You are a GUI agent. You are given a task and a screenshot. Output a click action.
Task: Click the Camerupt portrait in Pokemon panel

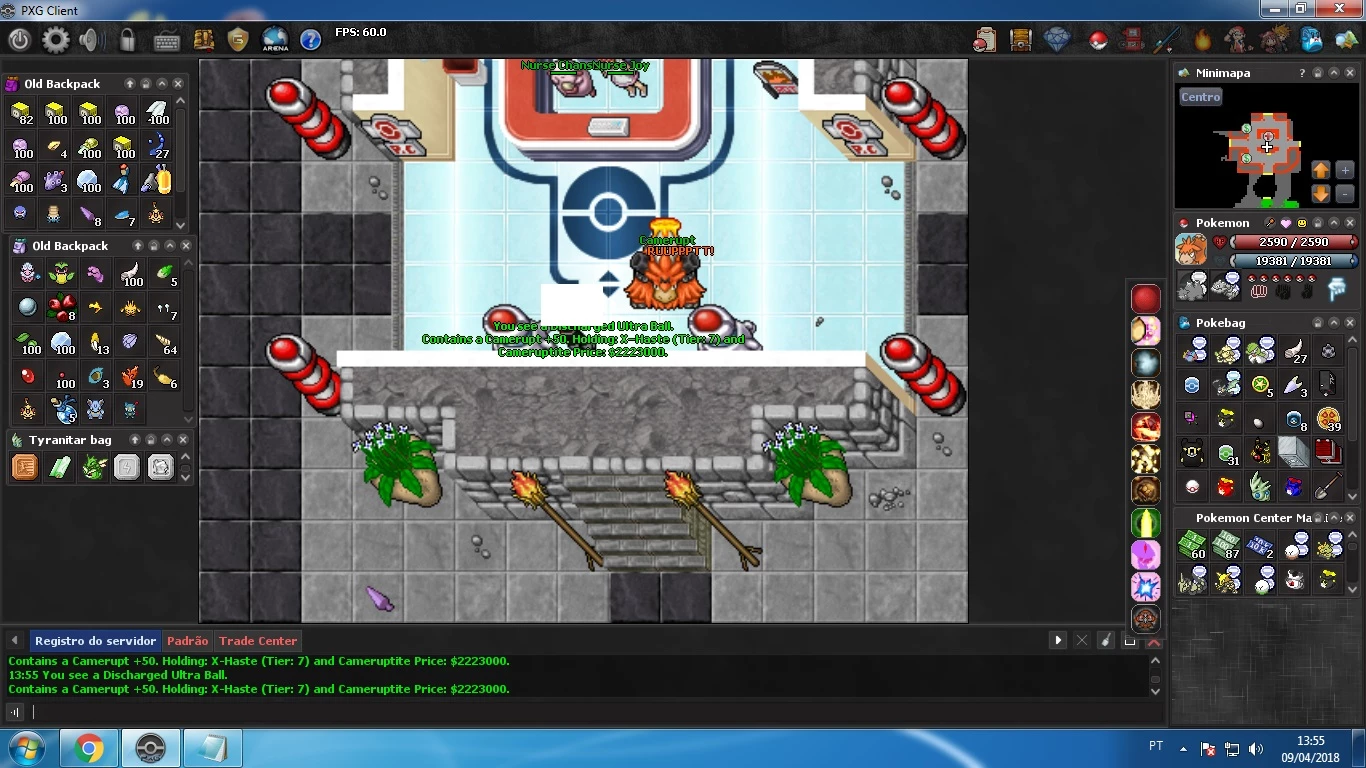[x=1191, y=249]
